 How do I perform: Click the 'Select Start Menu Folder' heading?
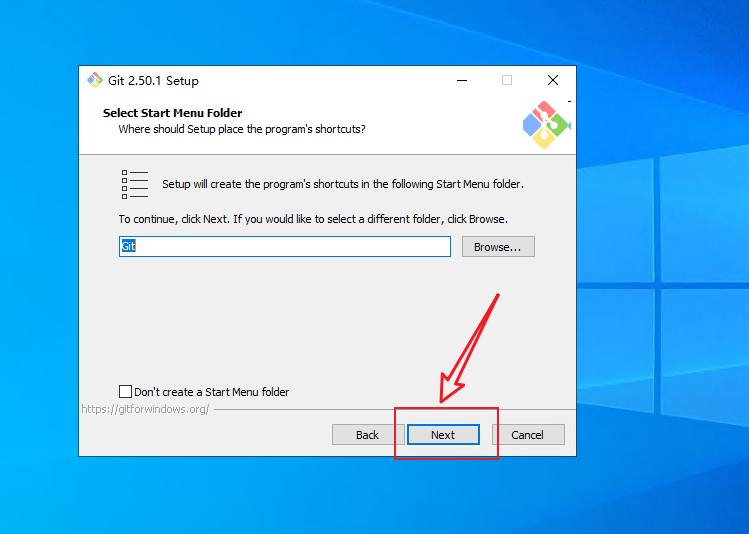(x=172, y=113)
